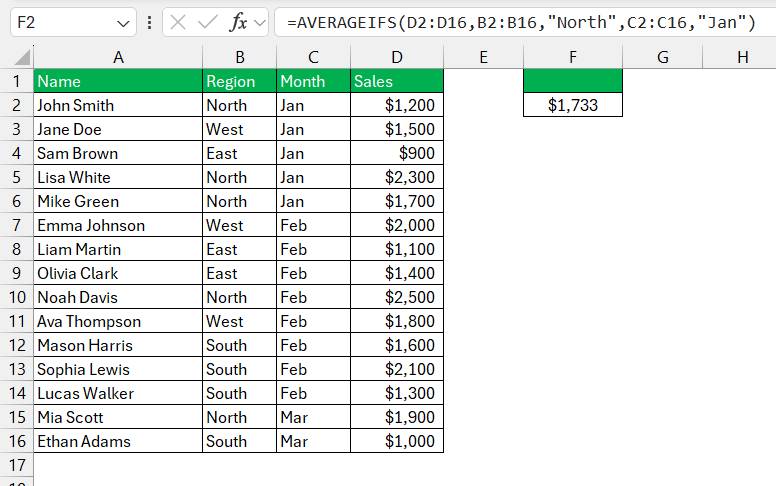
Task: Select column F header
Action: tap(573, 57)
